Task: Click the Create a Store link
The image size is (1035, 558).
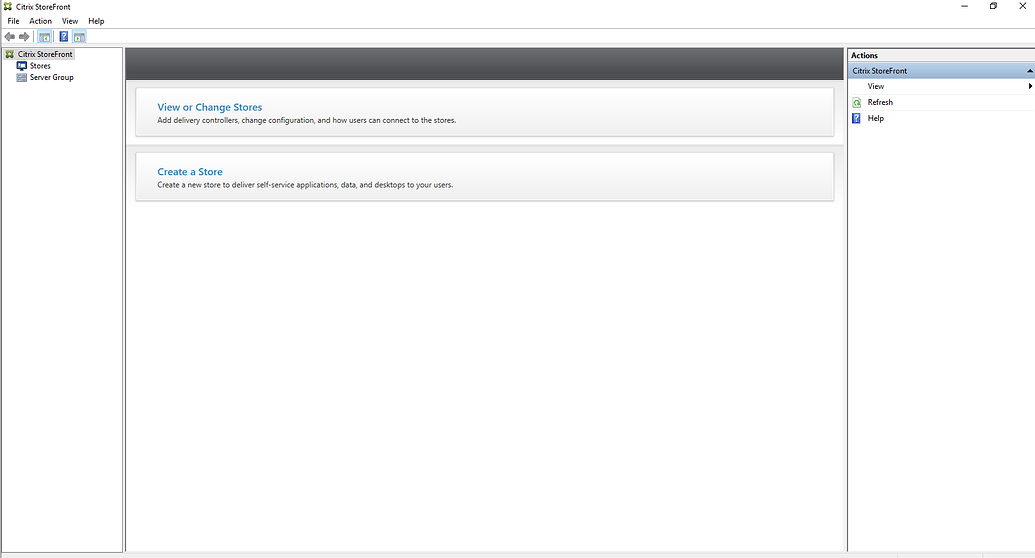Action: 190,172
